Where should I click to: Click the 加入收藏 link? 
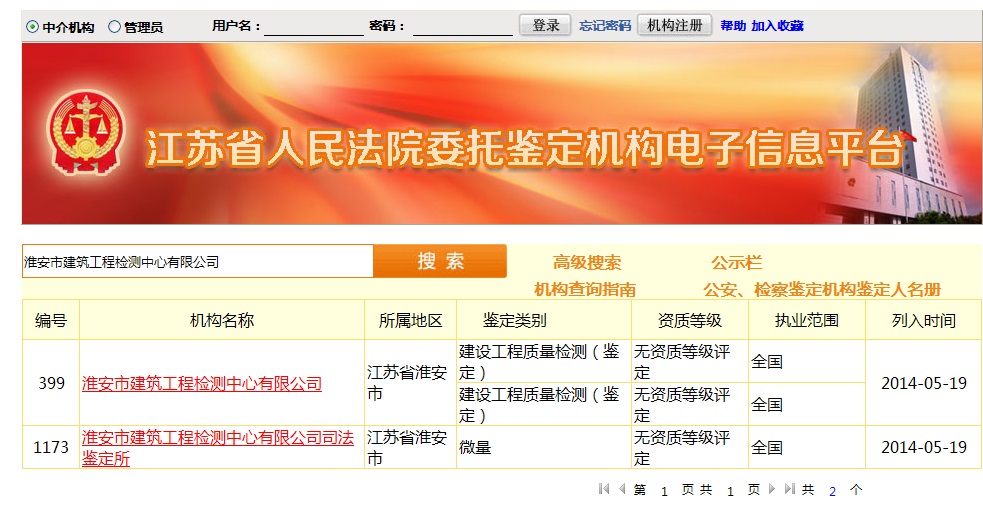tap(777, 26)
